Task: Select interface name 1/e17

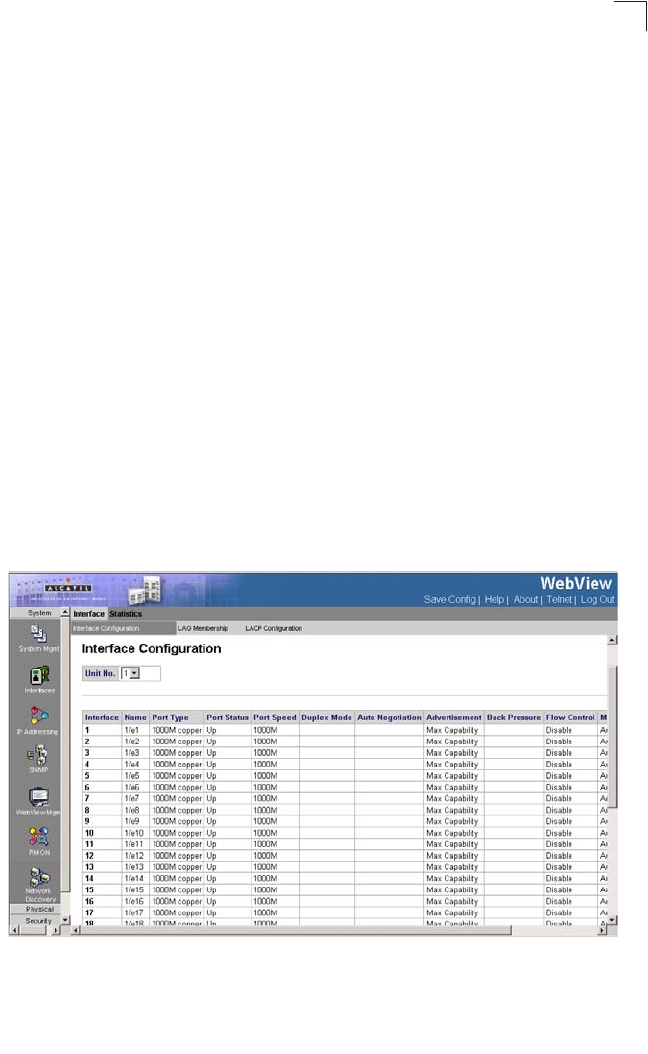Action: 134,913
